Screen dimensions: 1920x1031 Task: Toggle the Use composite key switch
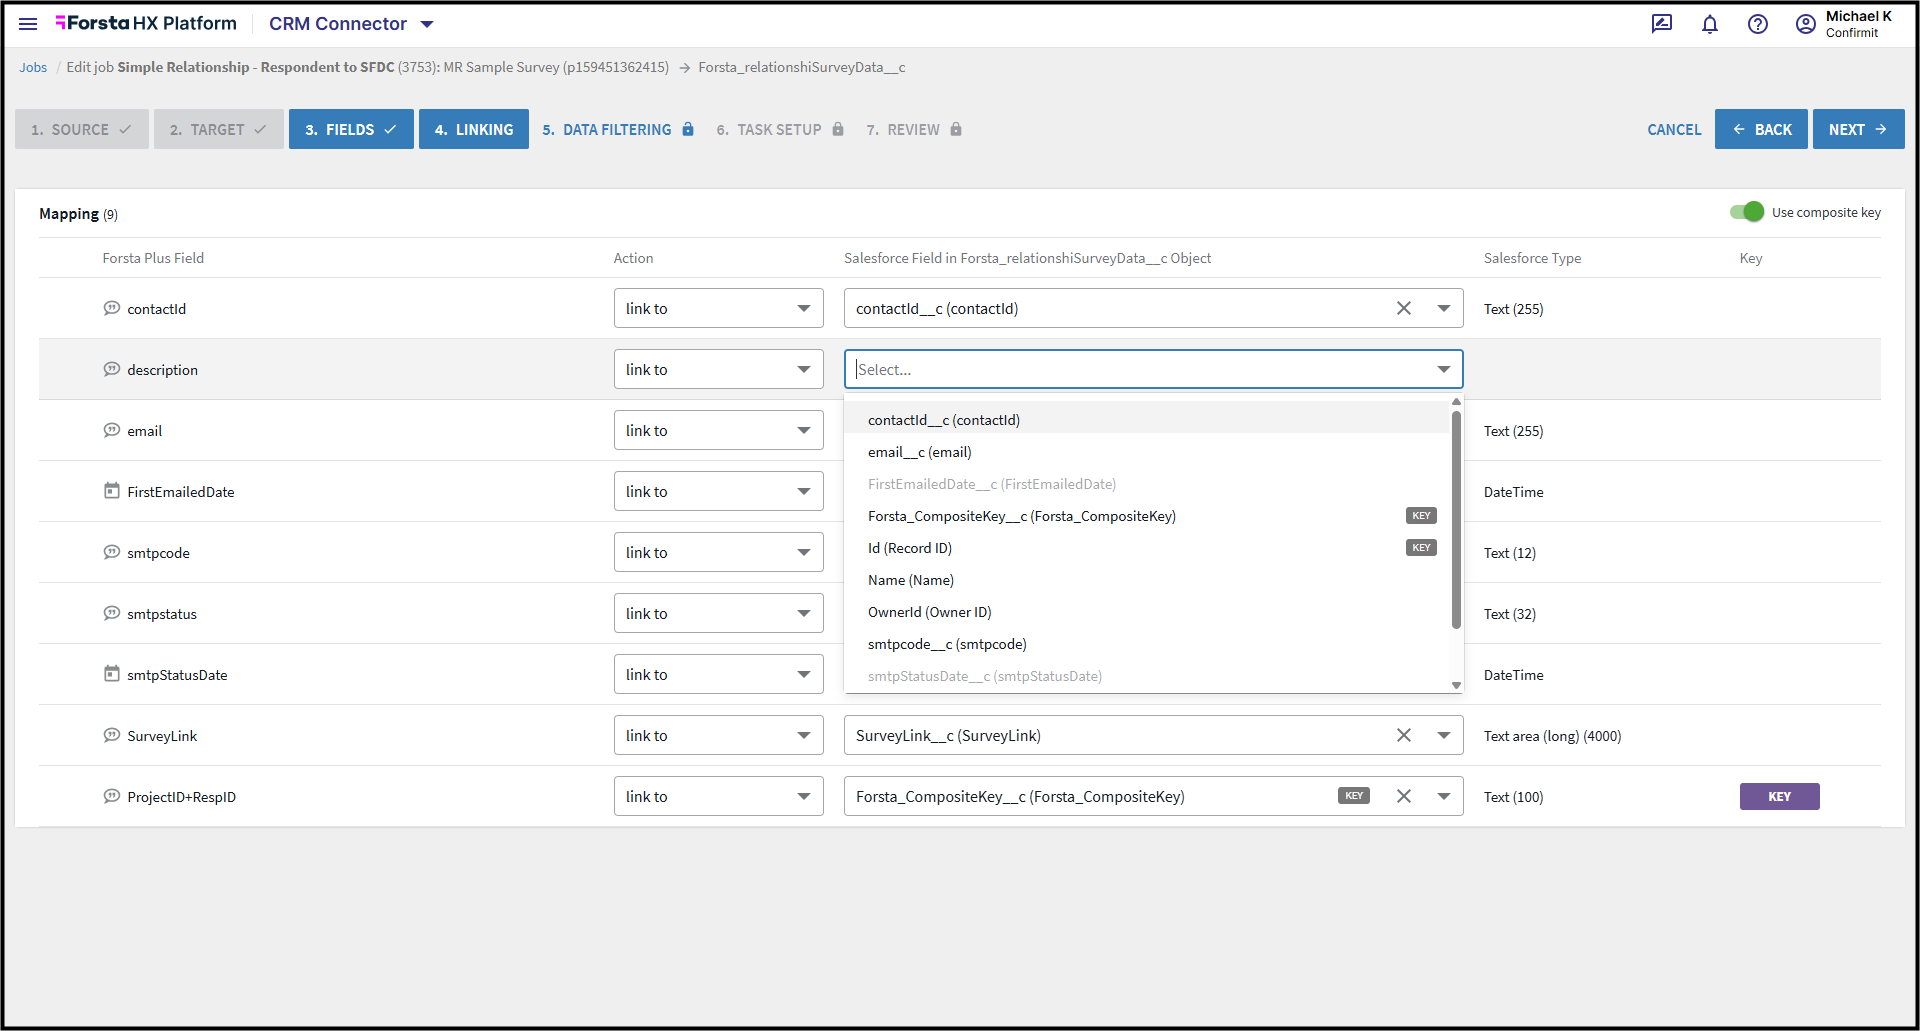1747,212
